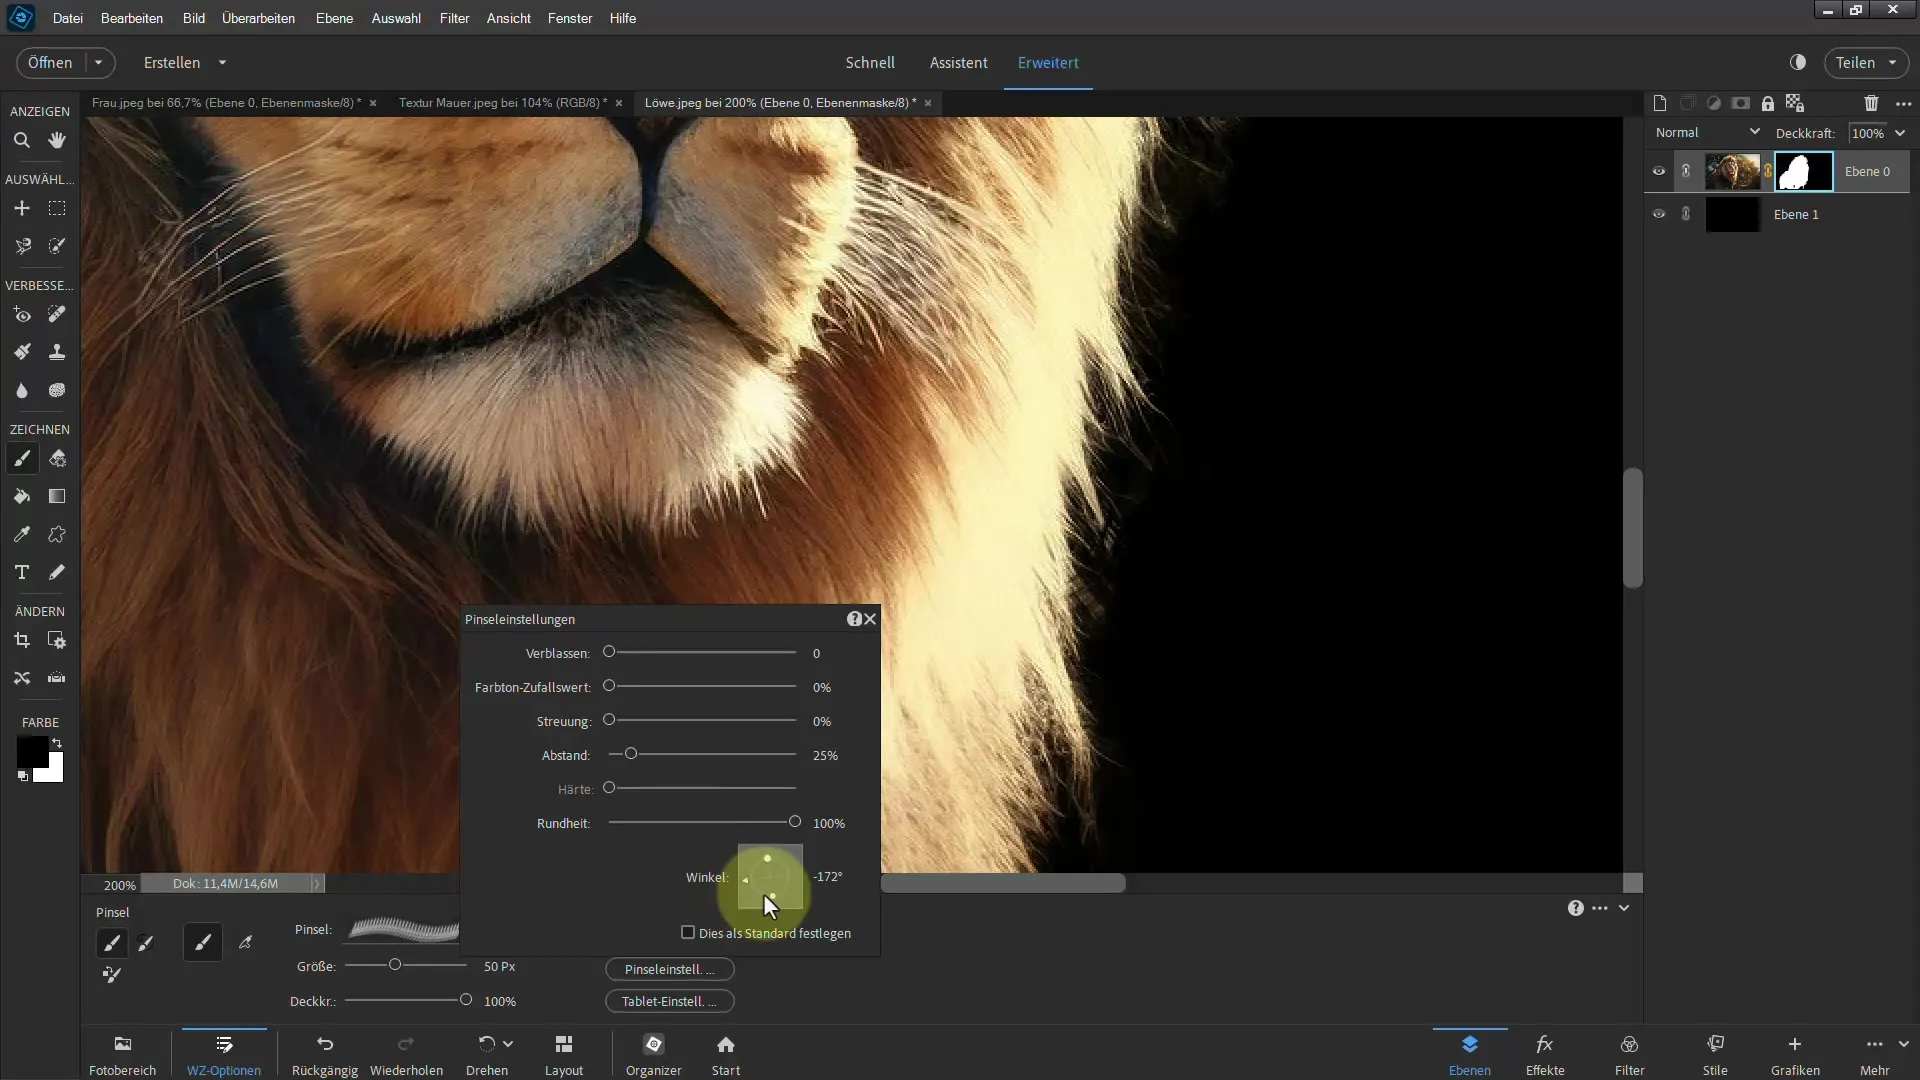Toggle visibility of Ebene 1
The height and width of the screenshot is (1080, 1920).
point(1659,214)
